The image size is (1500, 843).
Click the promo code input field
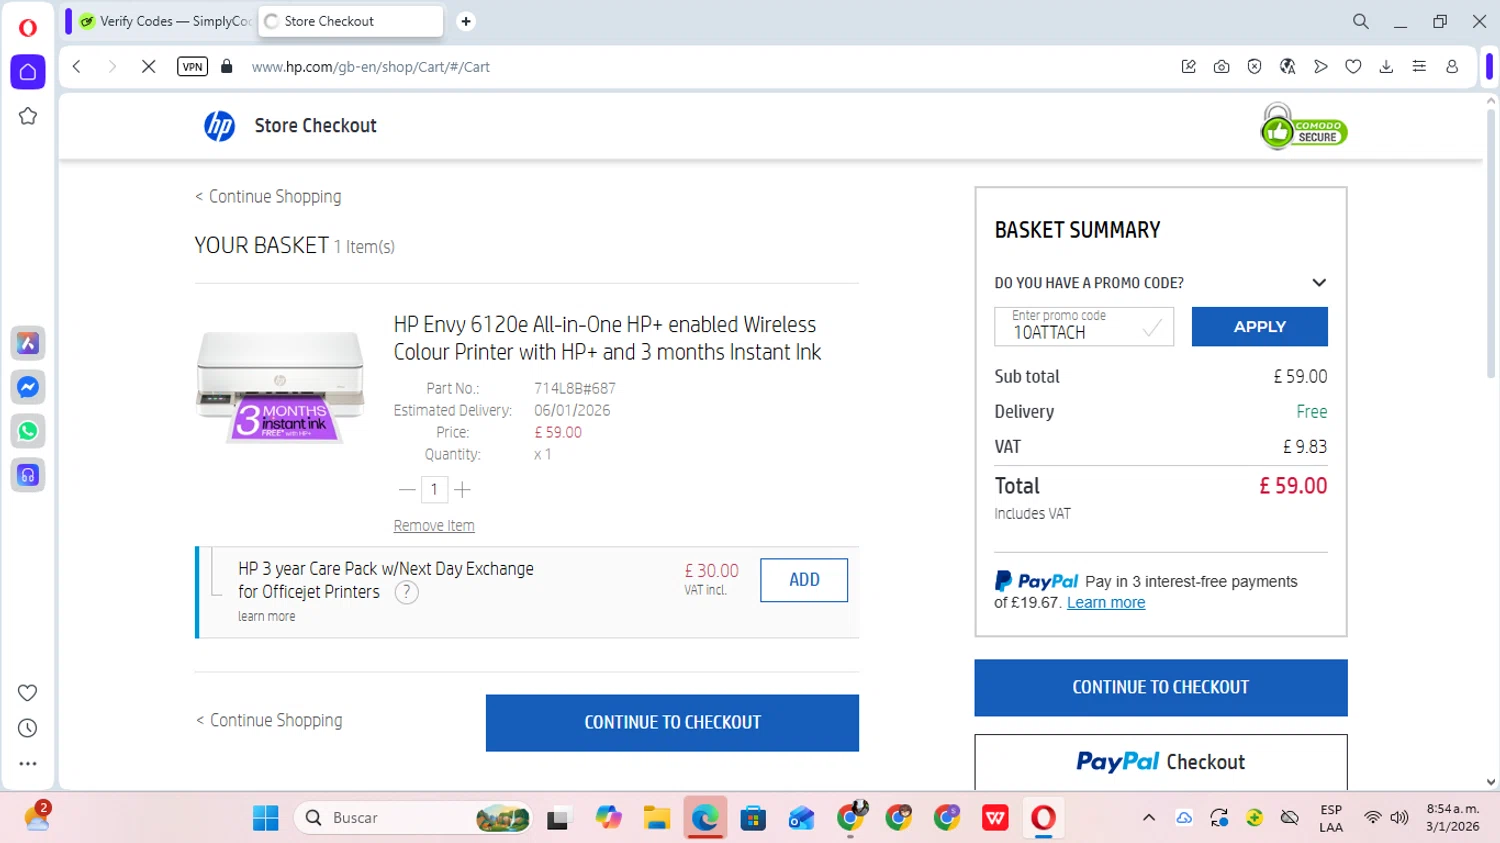click(x=1084, y=327)
